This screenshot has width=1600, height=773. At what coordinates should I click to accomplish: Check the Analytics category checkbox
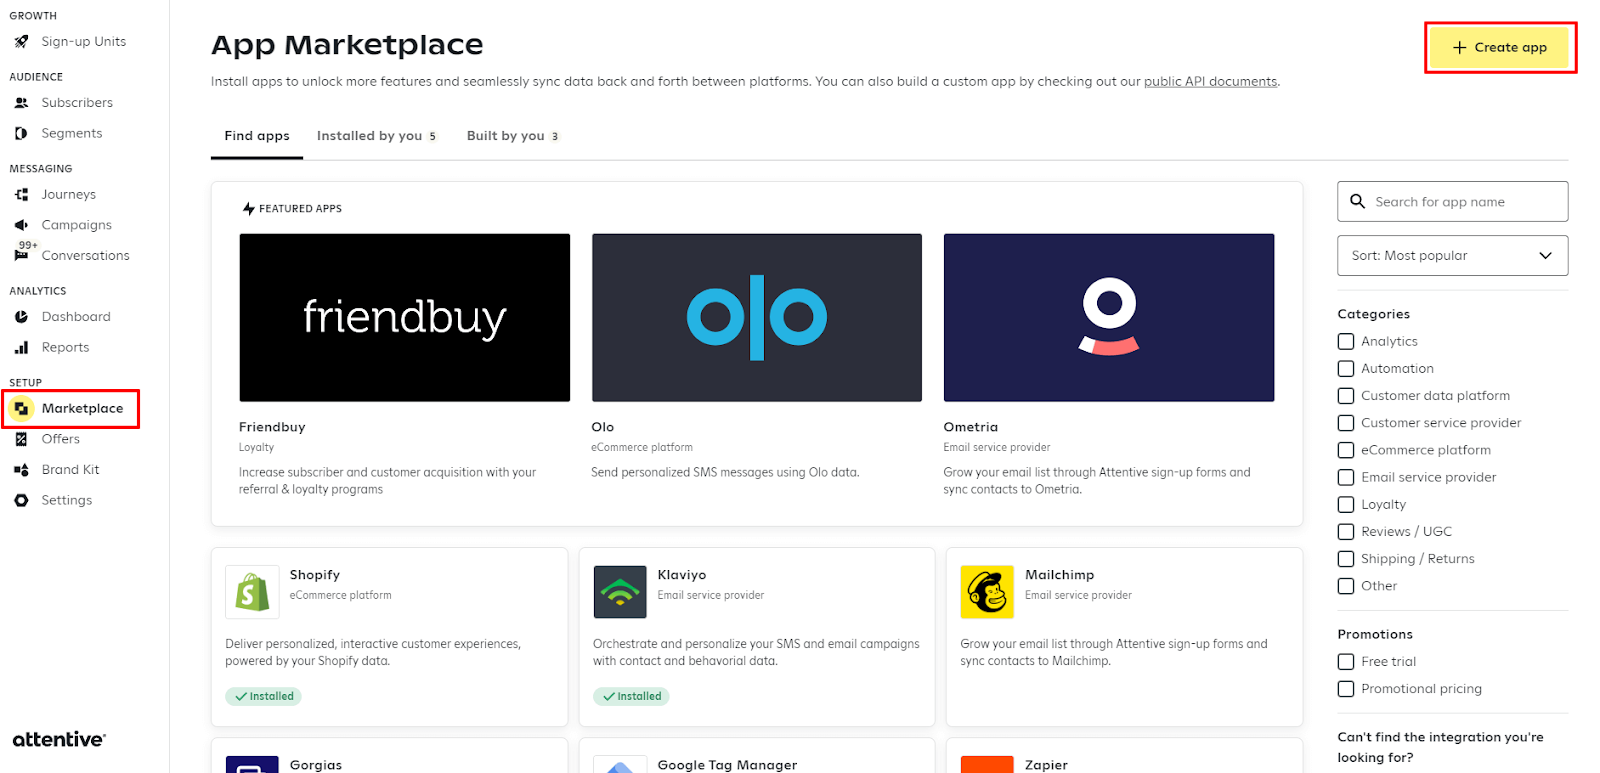(x=1346, y=342)
